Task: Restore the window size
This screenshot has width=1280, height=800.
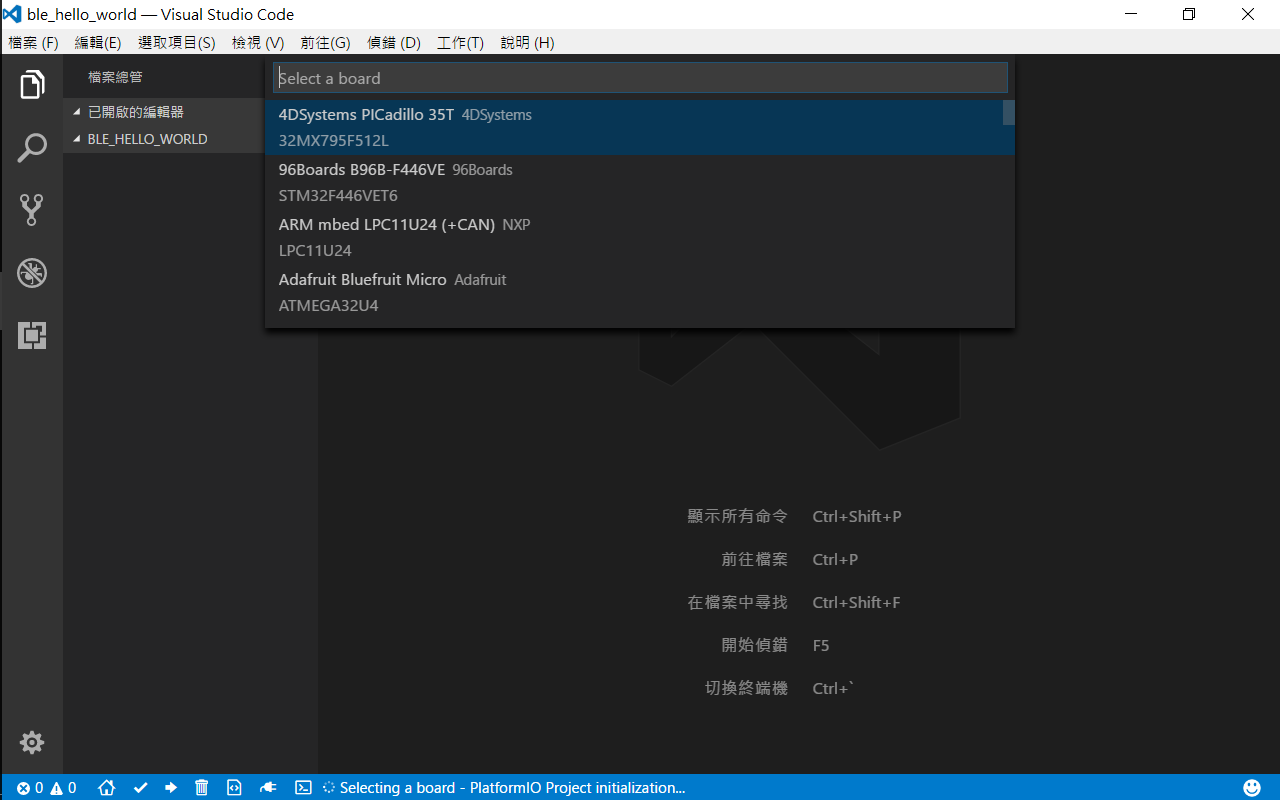Action: [x=1189, y=14]
